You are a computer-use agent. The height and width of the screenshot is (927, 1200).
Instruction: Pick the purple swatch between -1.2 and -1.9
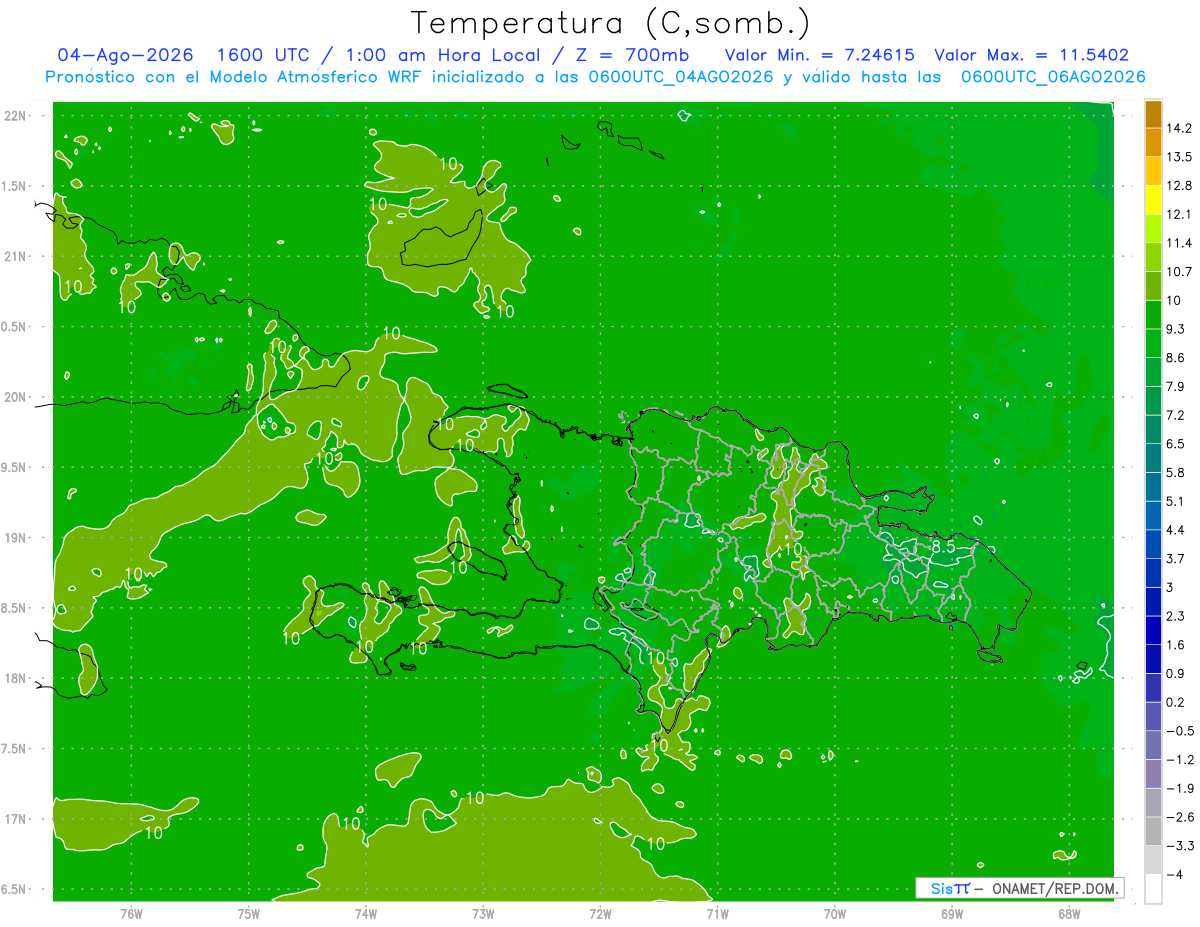[1153, 774]
